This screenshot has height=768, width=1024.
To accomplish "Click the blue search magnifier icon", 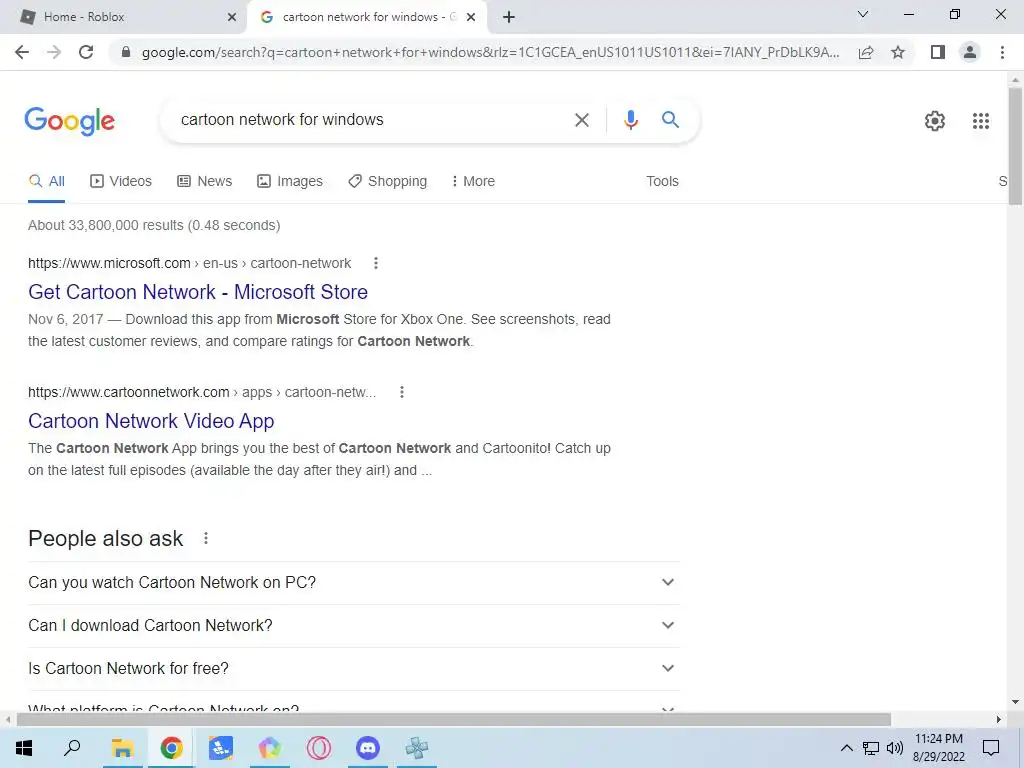I will (670, 120).
